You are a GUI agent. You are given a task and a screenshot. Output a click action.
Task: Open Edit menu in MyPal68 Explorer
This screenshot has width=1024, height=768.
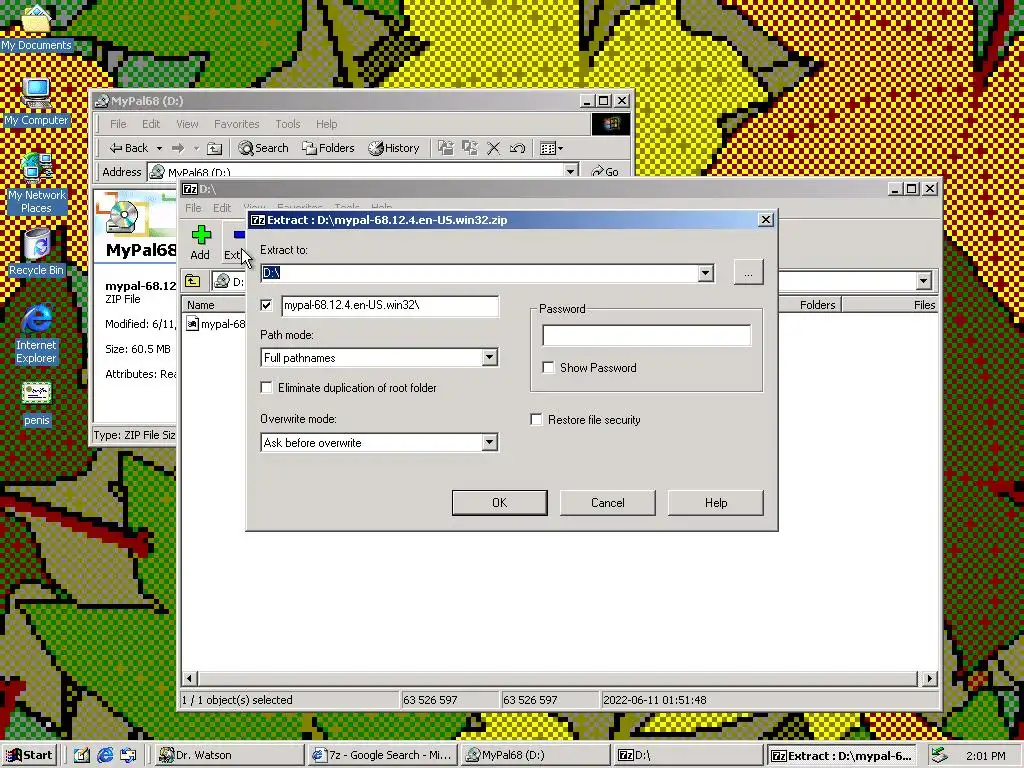click(151, 124)
